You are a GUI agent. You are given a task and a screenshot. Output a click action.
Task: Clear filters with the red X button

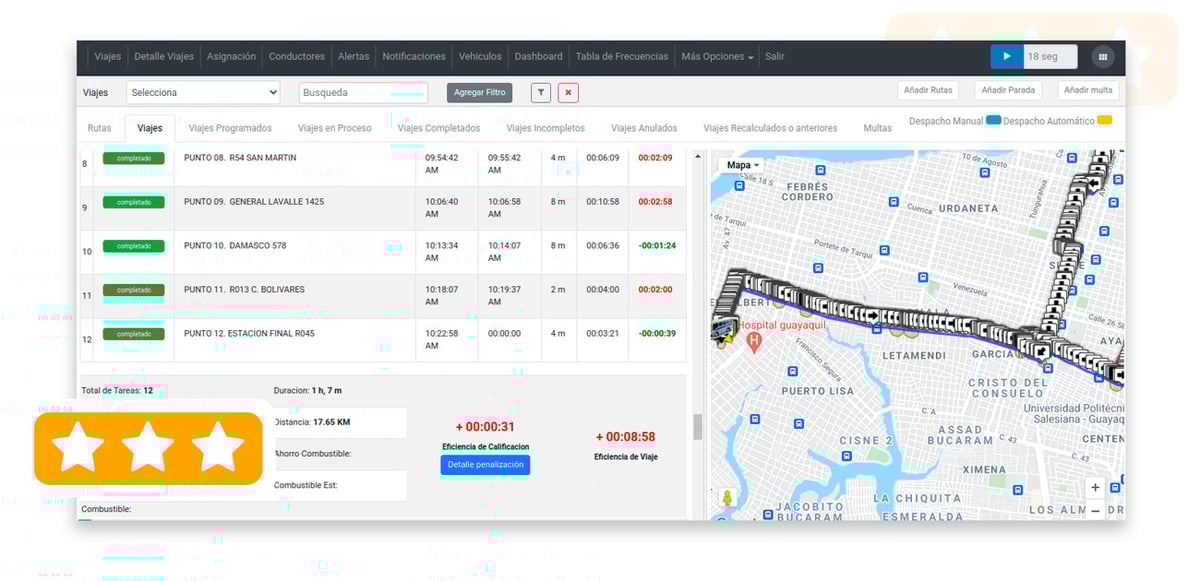568,93
